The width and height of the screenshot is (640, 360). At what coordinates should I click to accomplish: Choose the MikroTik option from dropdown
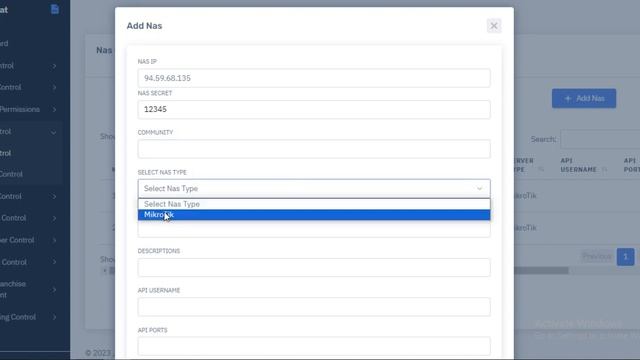point(314,215)
